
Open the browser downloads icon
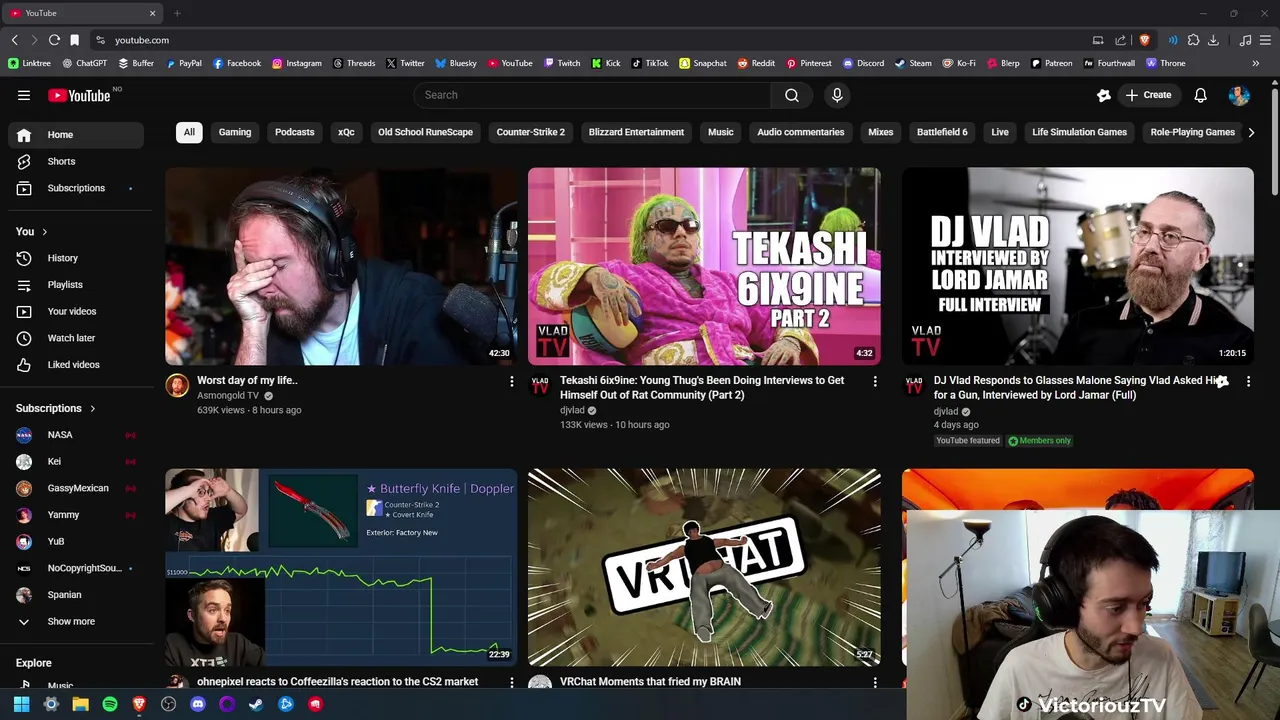click(1213, 40)
